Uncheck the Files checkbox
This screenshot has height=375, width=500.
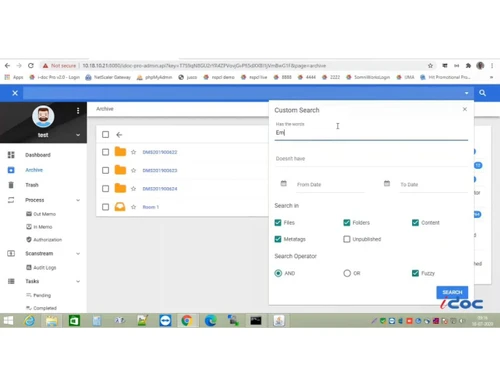click(278, 223)
